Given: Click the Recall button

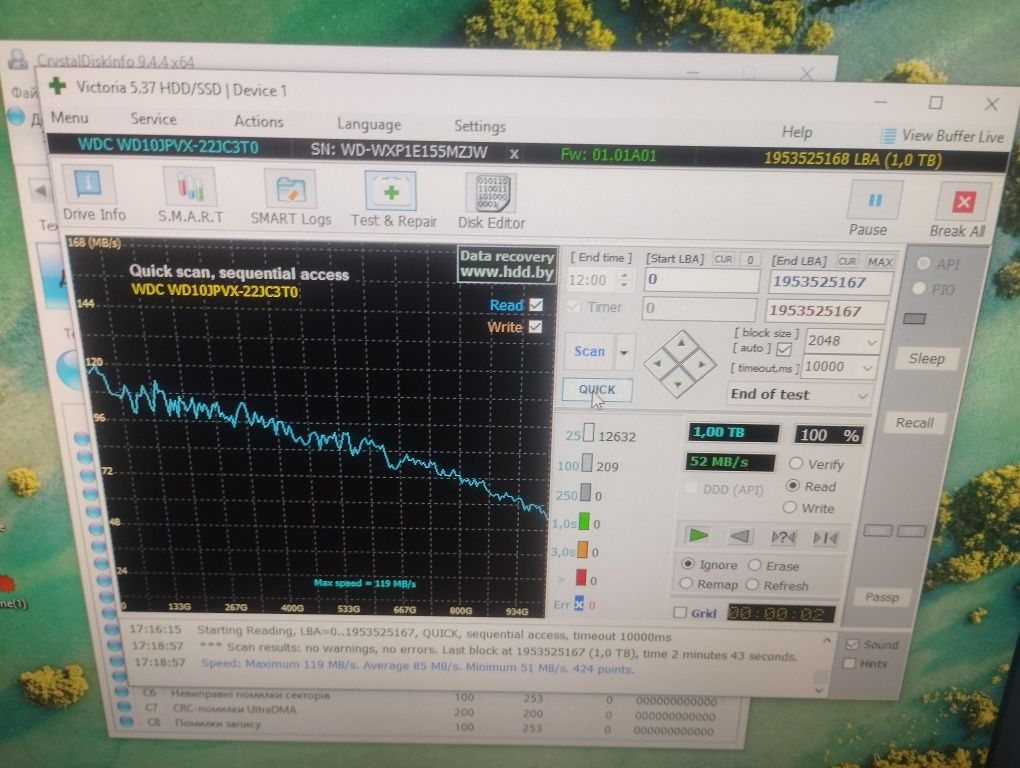Looking at the screenshot, I should point(915,423).
